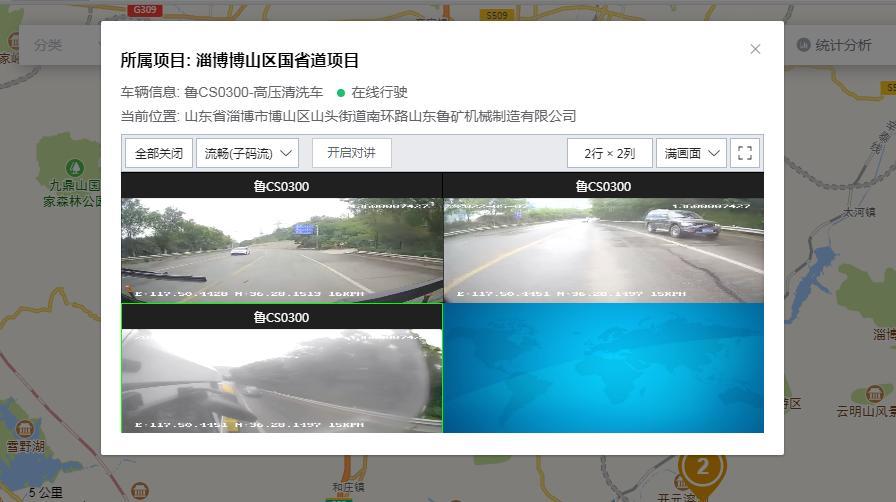Click the 统计分析 statistics icon
This screenshot has height=502, width=896.
[803, 45]
